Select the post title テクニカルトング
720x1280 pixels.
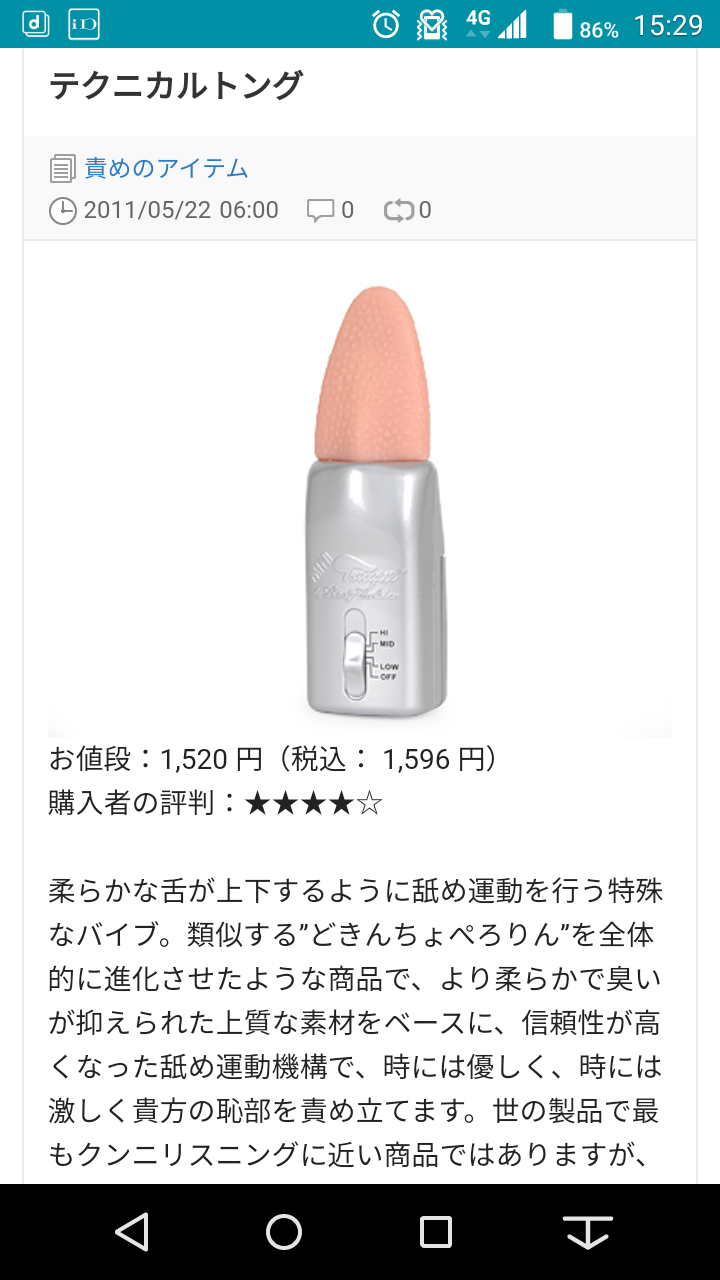tap(175, 86)
